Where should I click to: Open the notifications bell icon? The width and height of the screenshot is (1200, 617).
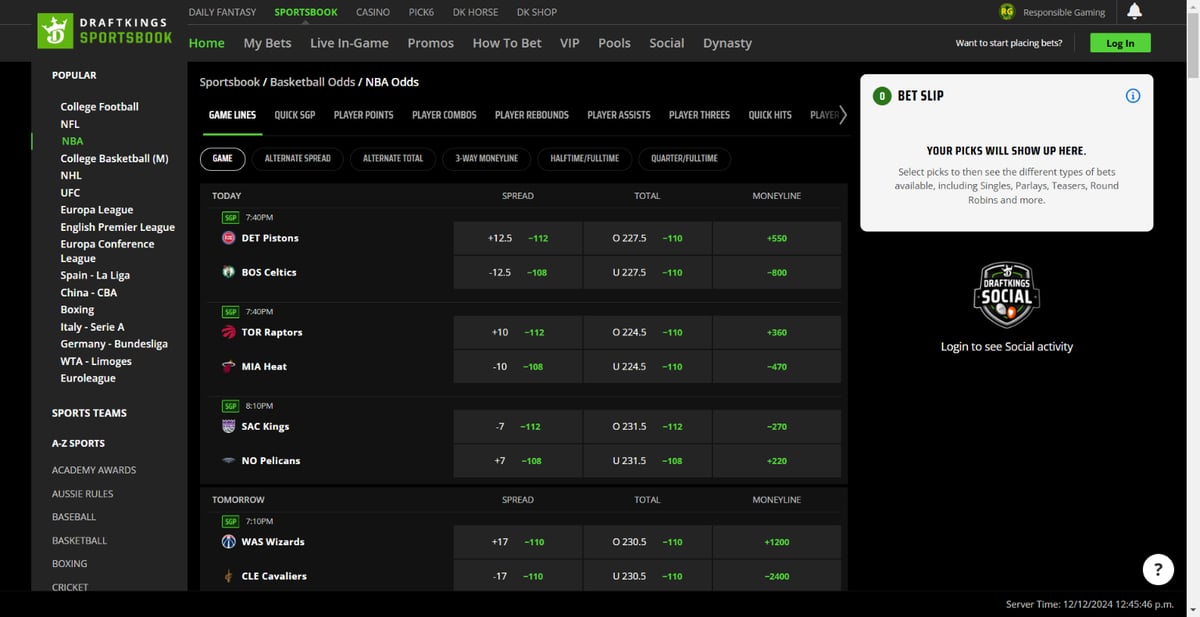(x=1134, y=12)
